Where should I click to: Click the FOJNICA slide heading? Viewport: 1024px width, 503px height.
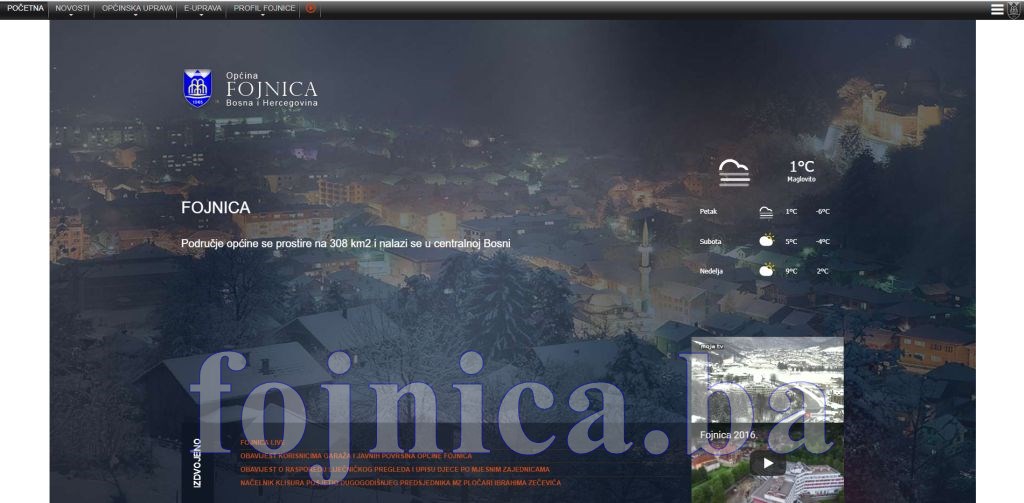(215, 208)
